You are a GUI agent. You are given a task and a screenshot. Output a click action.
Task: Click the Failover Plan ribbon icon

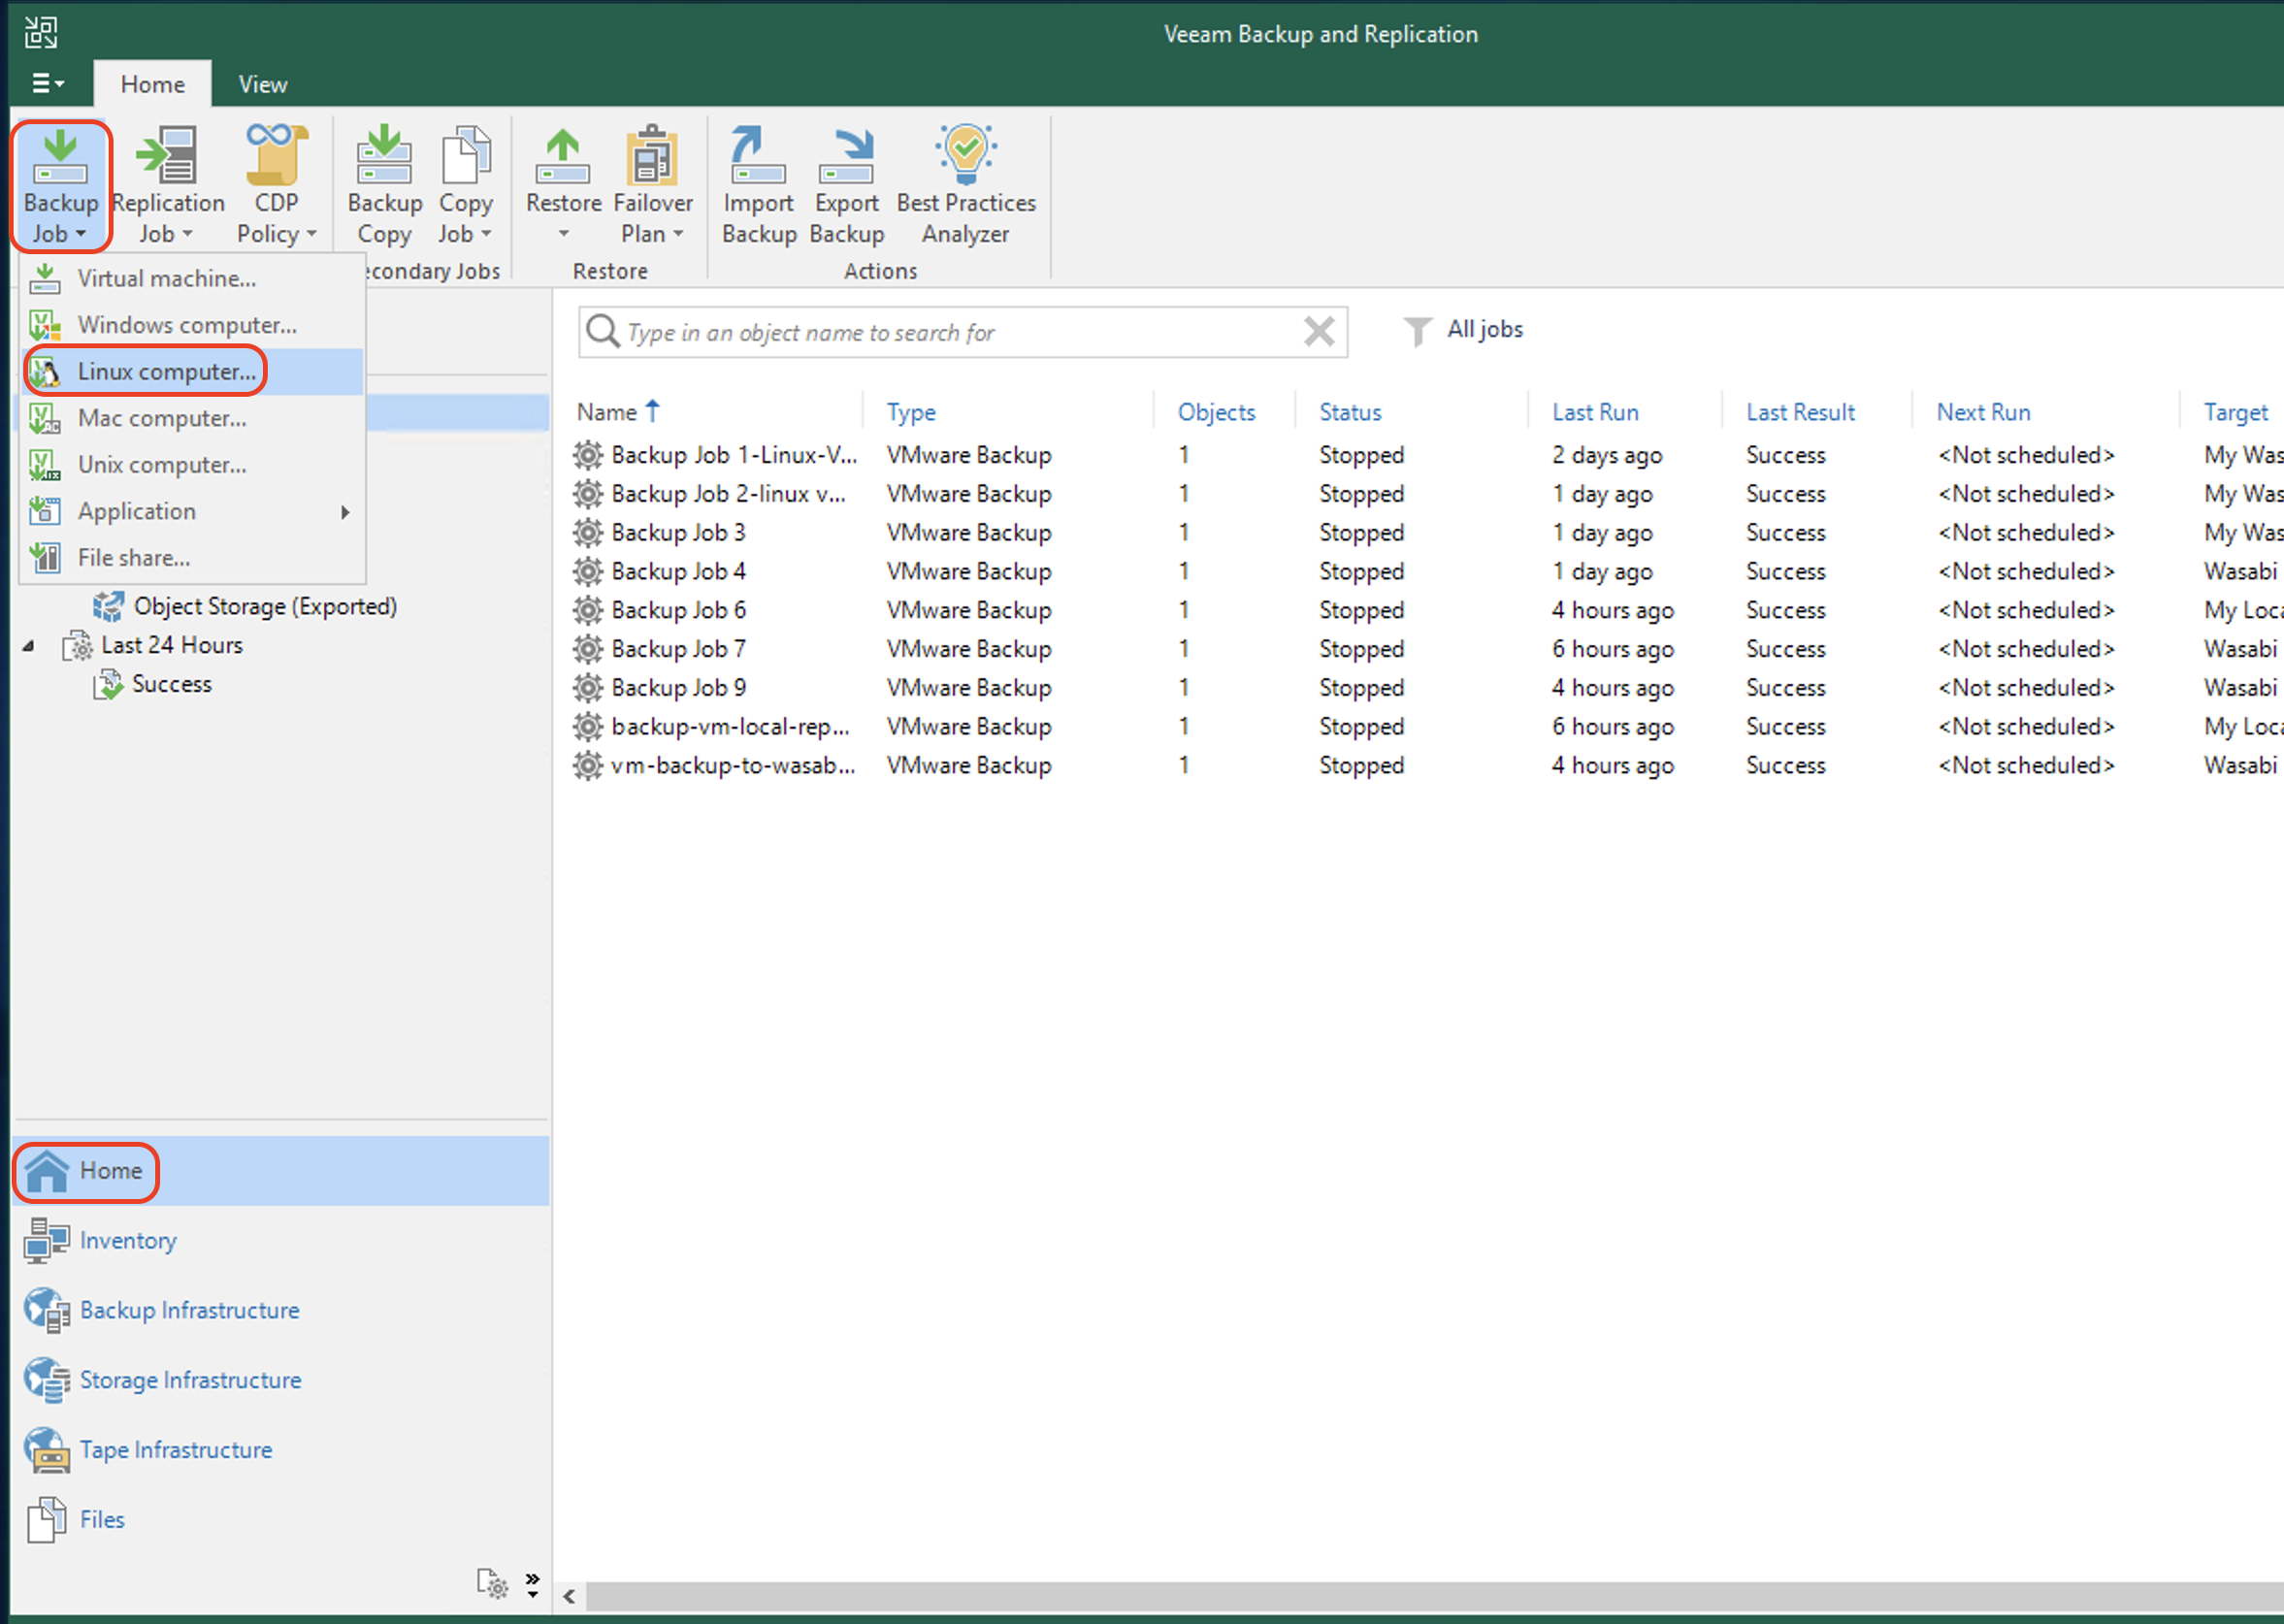[652, 156]
